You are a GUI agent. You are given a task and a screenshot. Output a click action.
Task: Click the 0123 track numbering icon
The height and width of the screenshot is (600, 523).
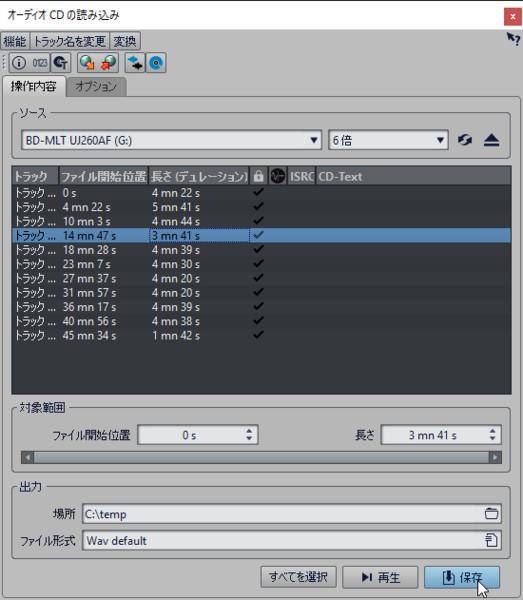[x=40, y=63]
